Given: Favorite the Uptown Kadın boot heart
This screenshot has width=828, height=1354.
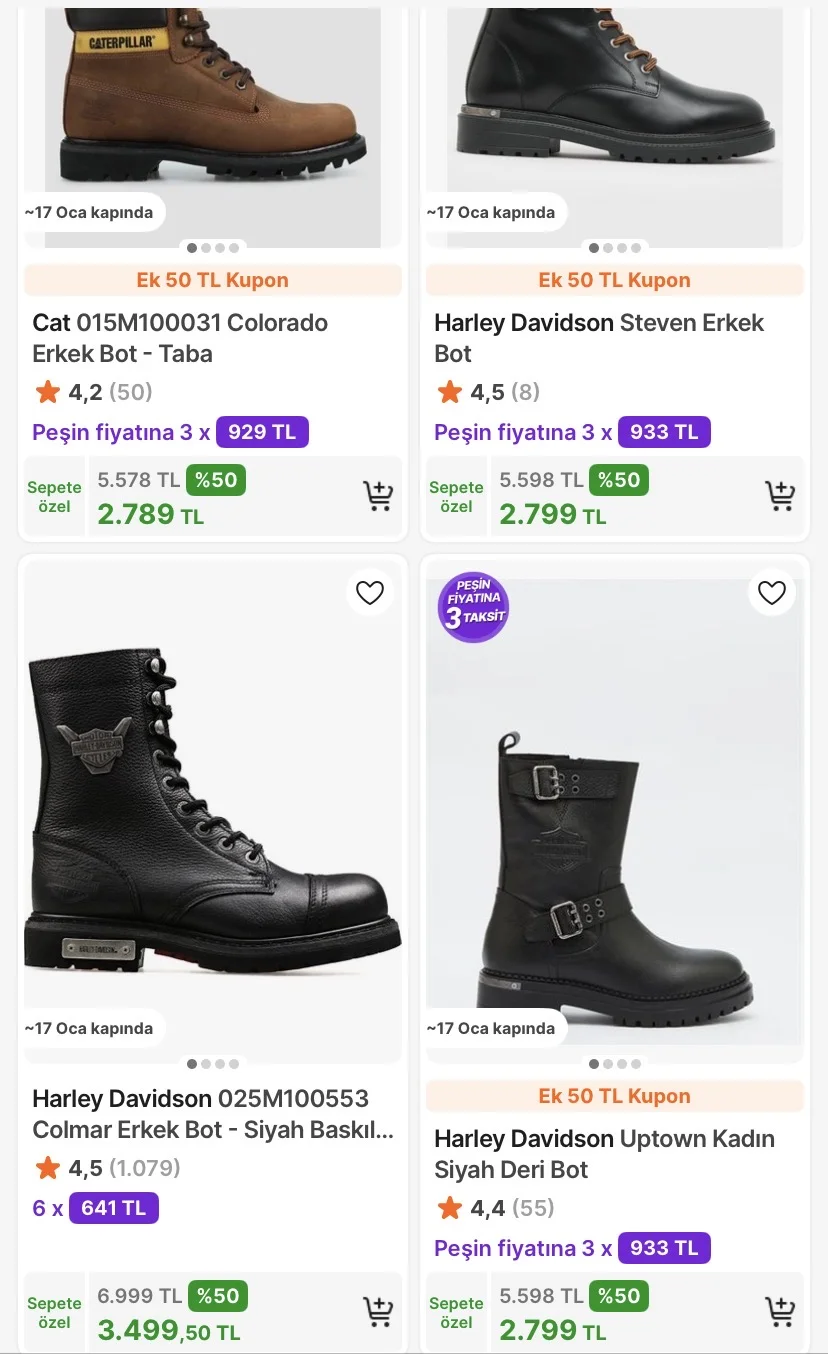Looking at the screenshot, I should 772,593.
